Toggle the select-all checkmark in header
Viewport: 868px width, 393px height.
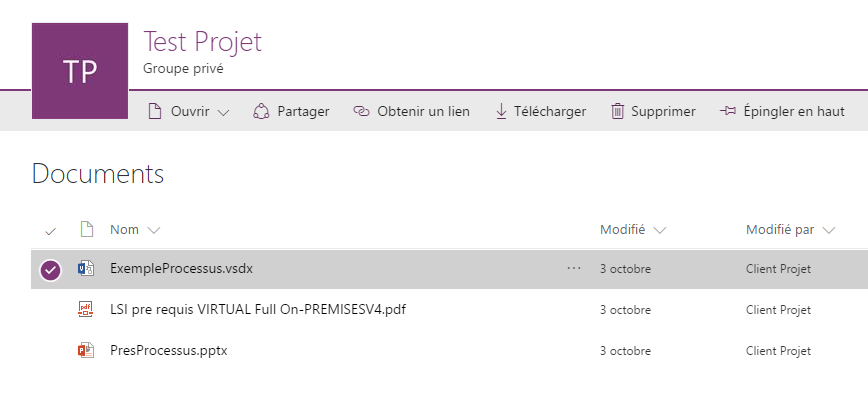click(50, 231)
